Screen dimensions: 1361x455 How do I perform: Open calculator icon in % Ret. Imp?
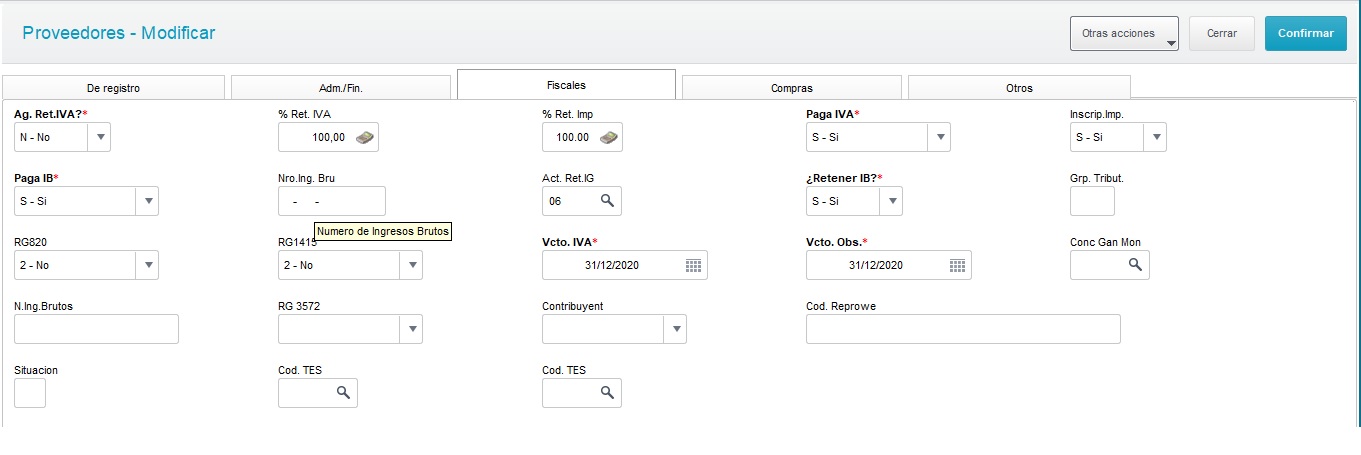pos(608,137)
